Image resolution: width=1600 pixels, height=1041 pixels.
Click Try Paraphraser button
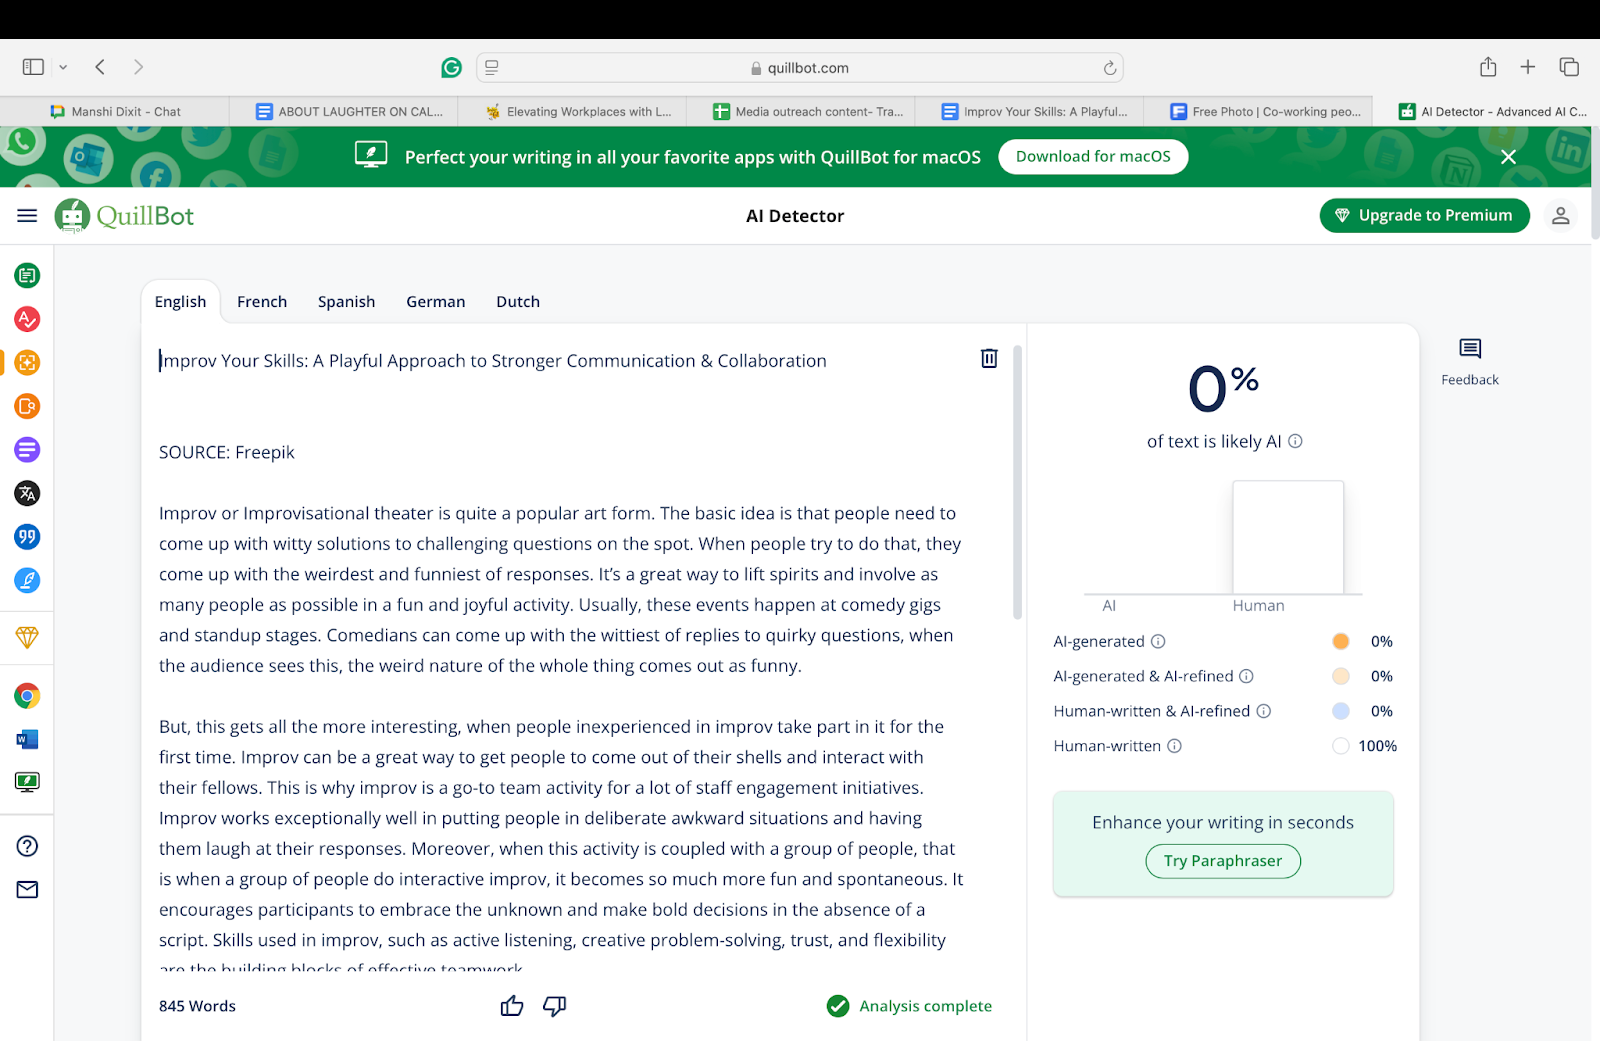pos(1223,861)
